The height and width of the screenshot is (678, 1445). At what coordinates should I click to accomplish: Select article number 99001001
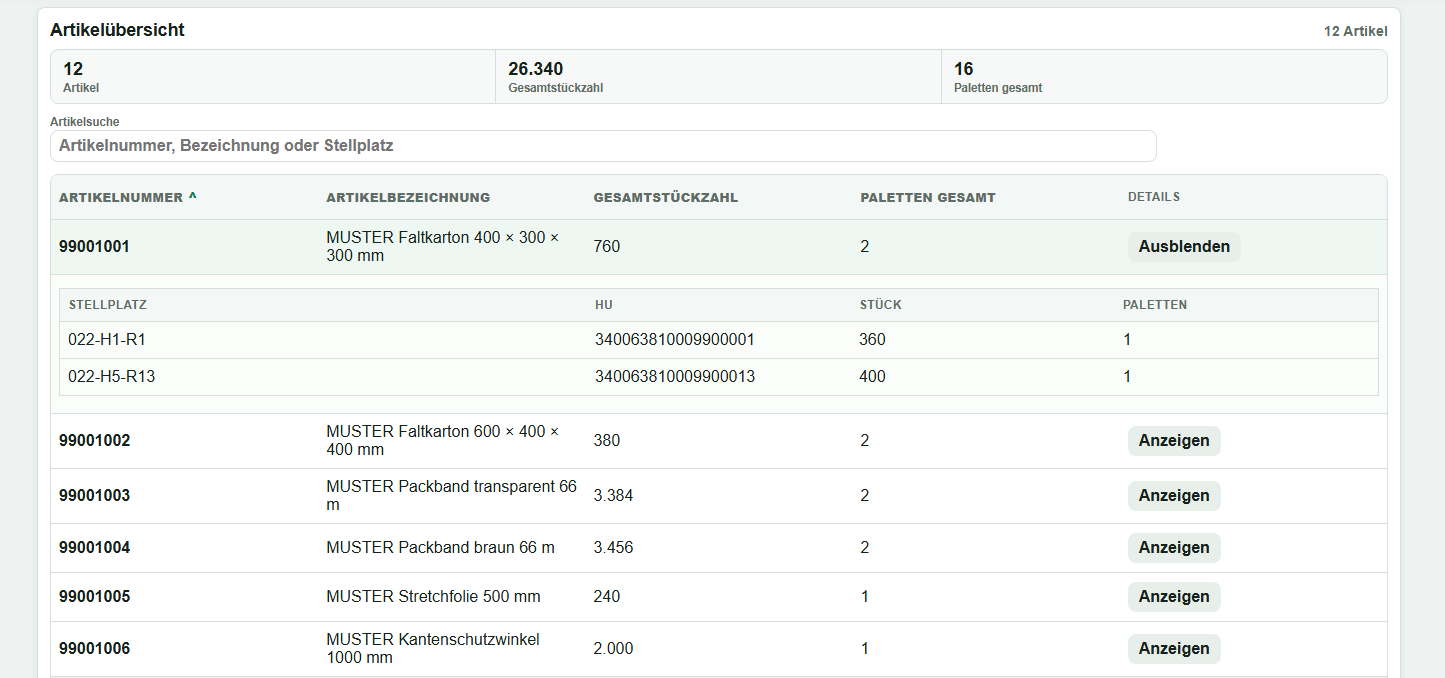coord(95,247)
